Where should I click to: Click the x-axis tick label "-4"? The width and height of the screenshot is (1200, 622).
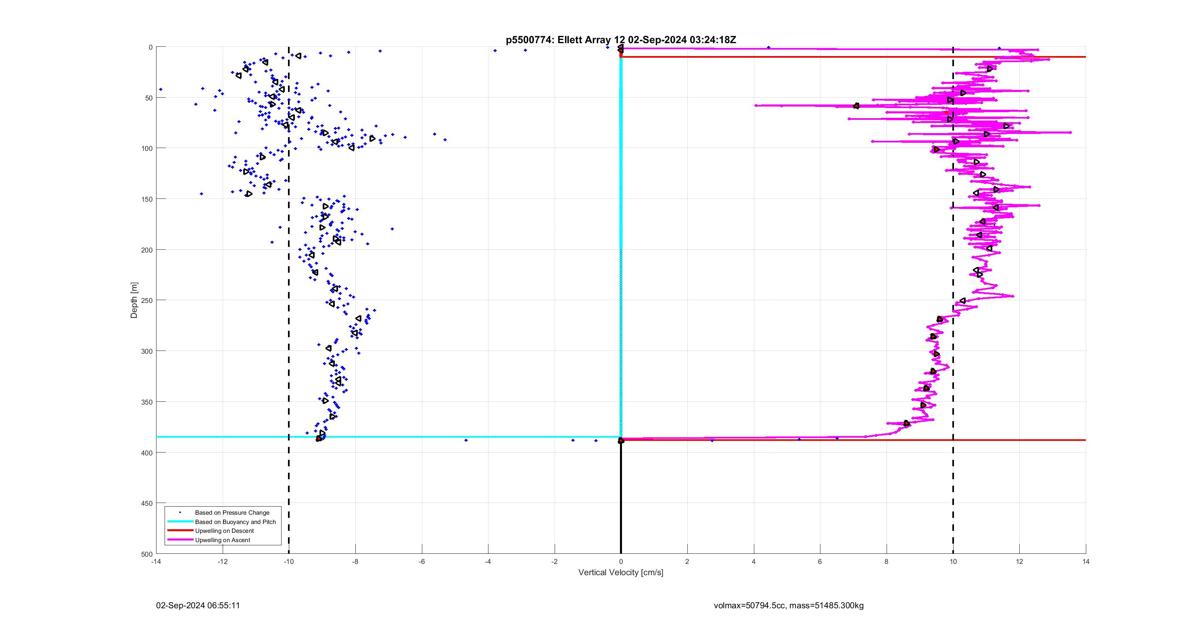coord(488,562)
